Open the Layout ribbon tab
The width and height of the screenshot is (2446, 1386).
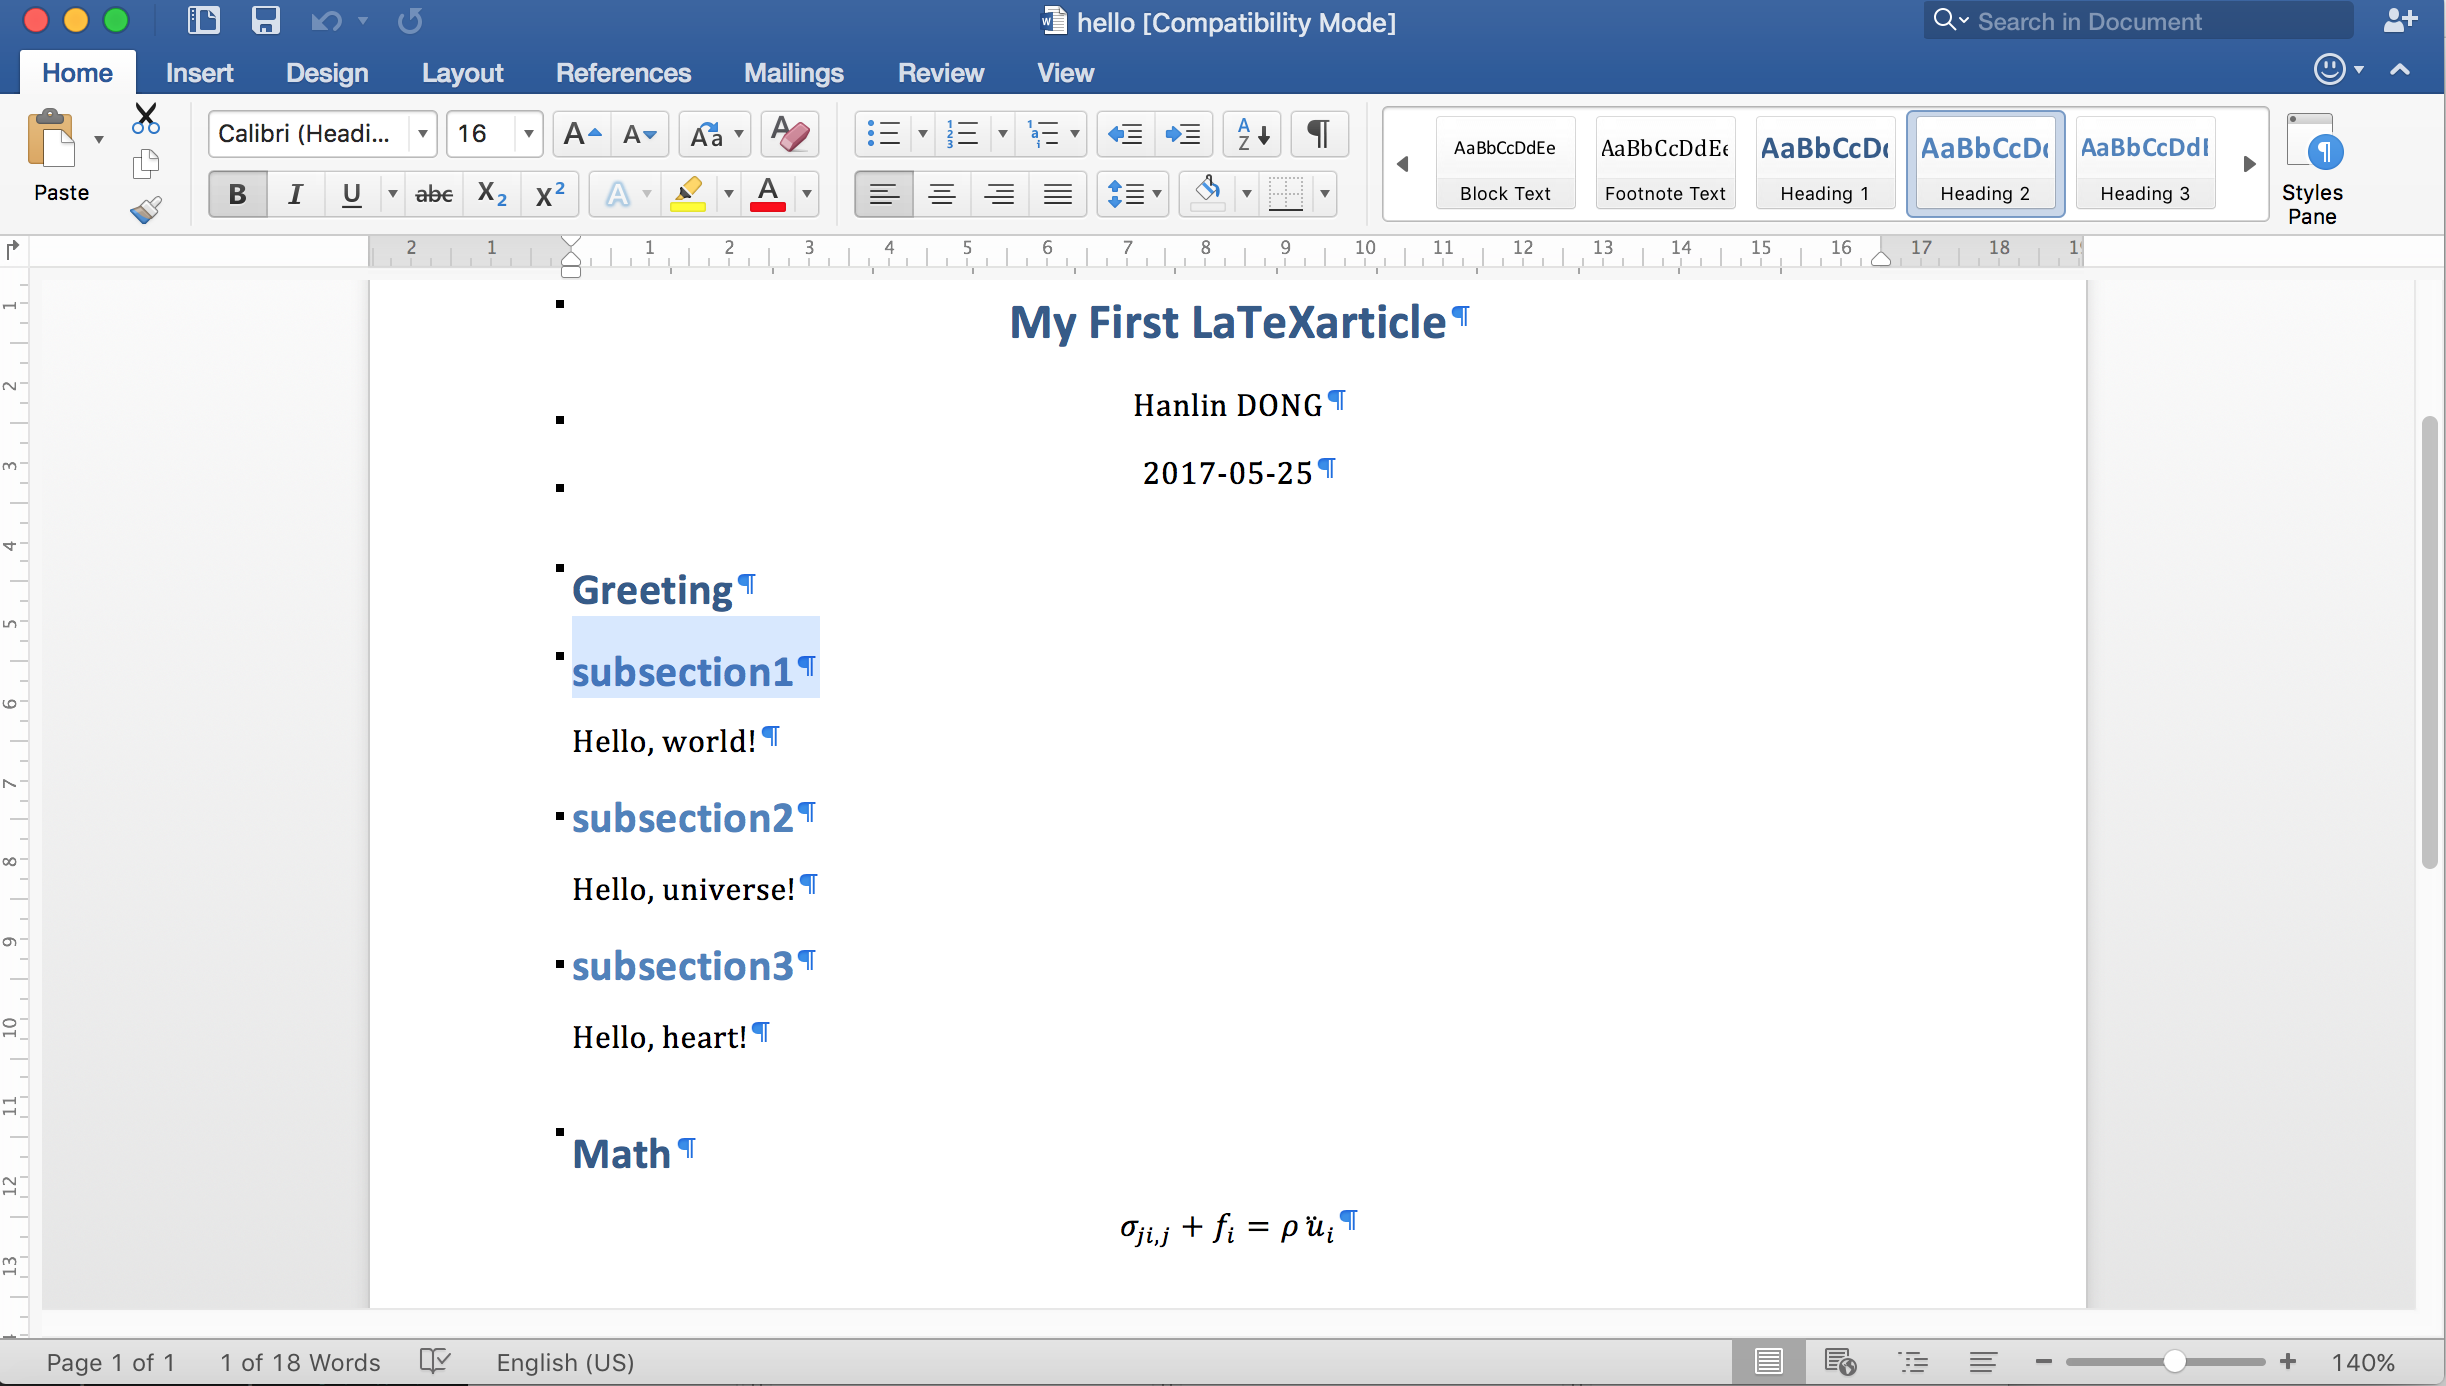pos(462,73)
